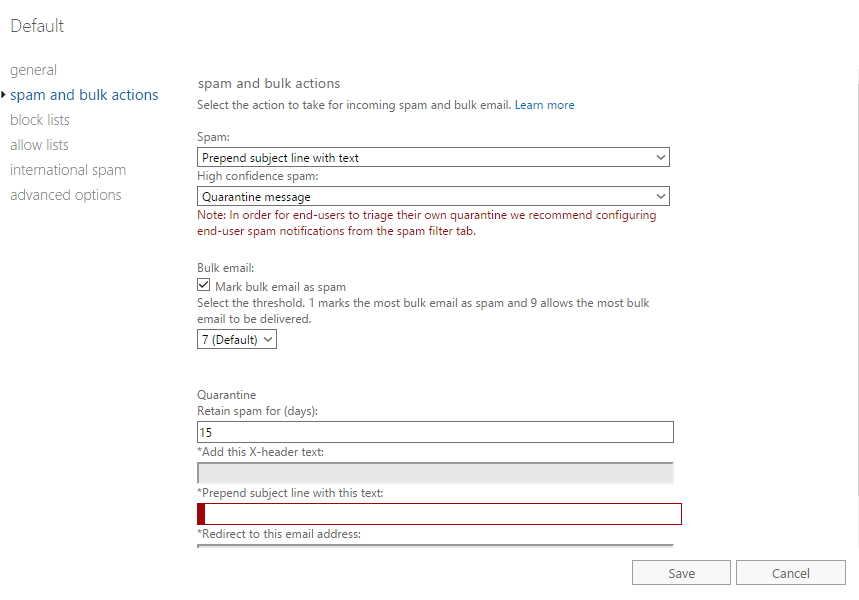Image resolution: width=859 pixels, height=600 pixels.
Task: Open the general settings tab
Action: 33,70
